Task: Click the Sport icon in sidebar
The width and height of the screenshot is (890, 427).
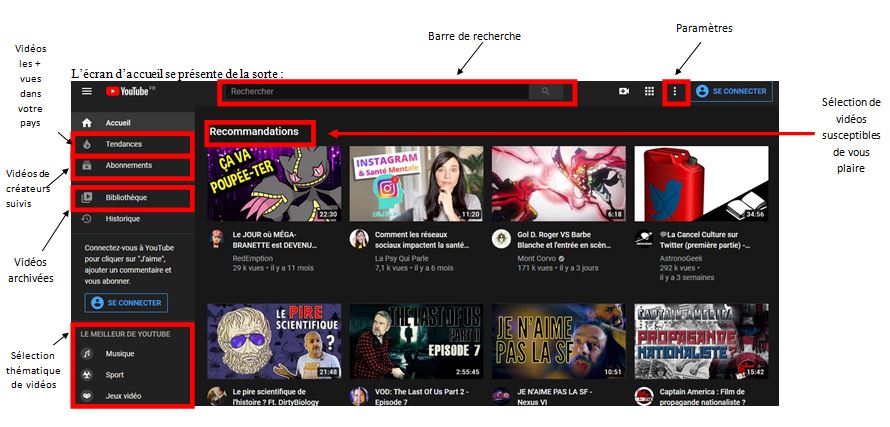Action: [x=87, y=375]
